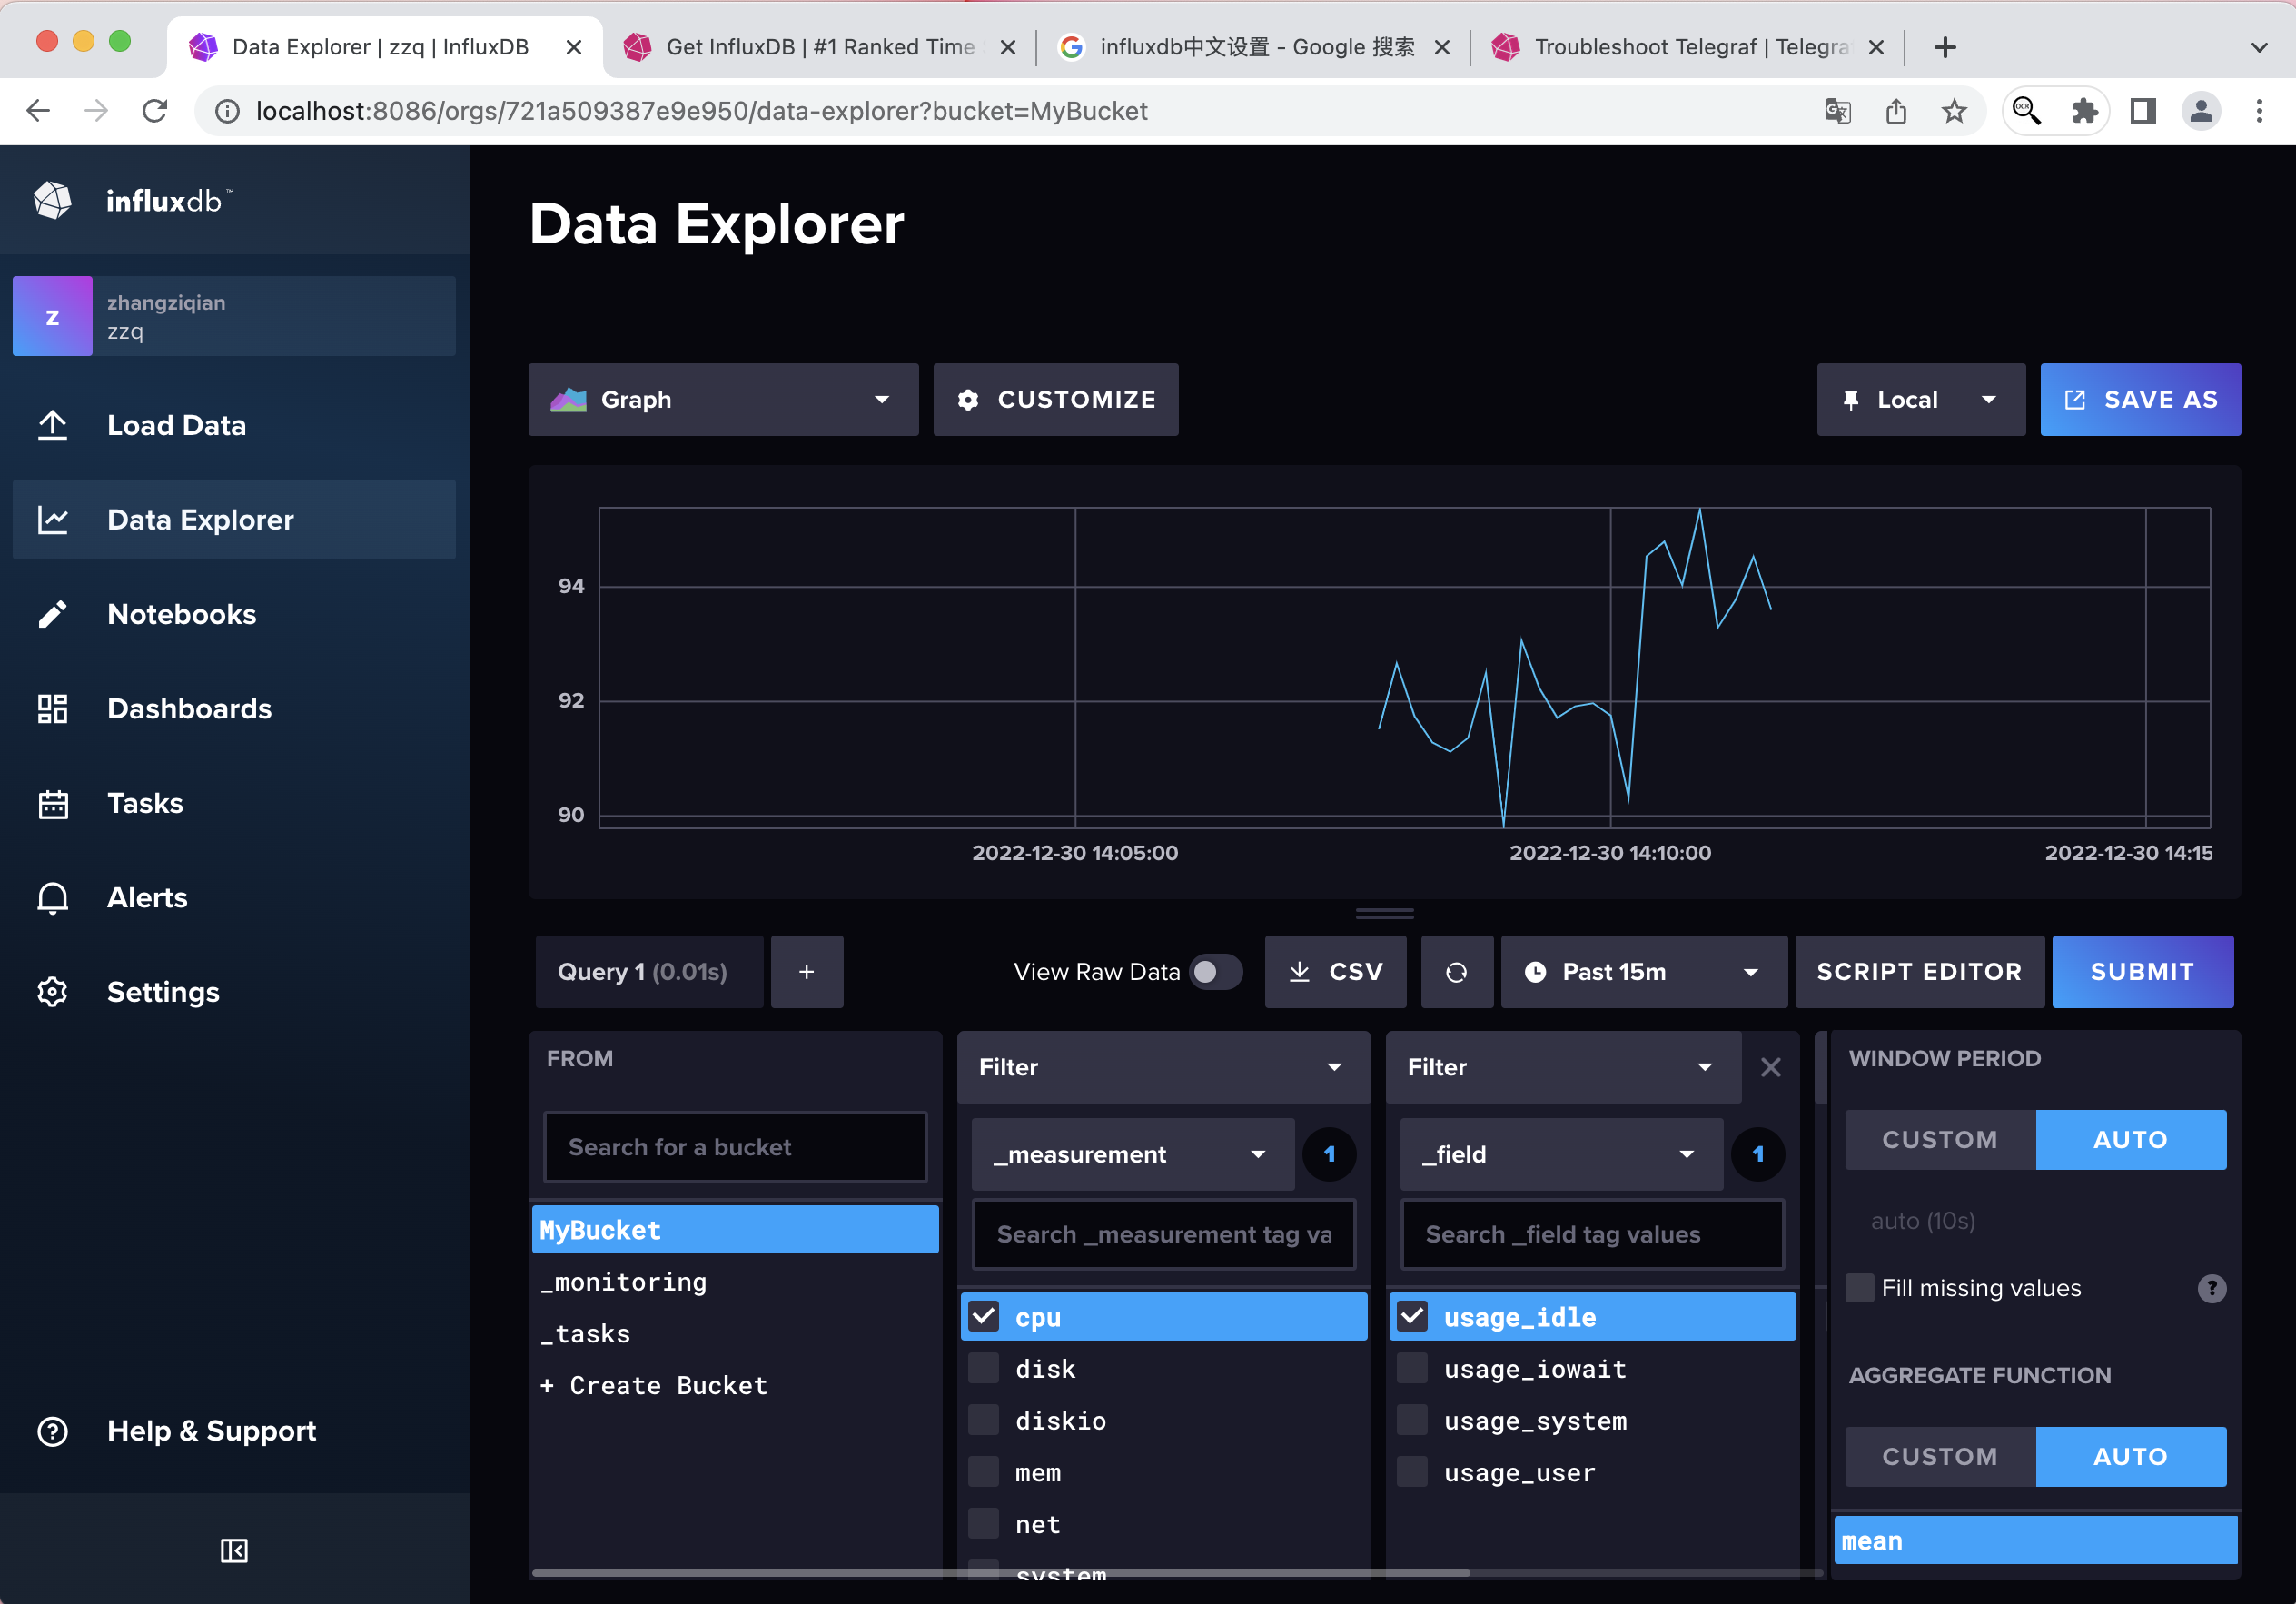Check the diskio measurement checkbox
Viewport: 2296px width, 1604px height.
coord(983,1420)
